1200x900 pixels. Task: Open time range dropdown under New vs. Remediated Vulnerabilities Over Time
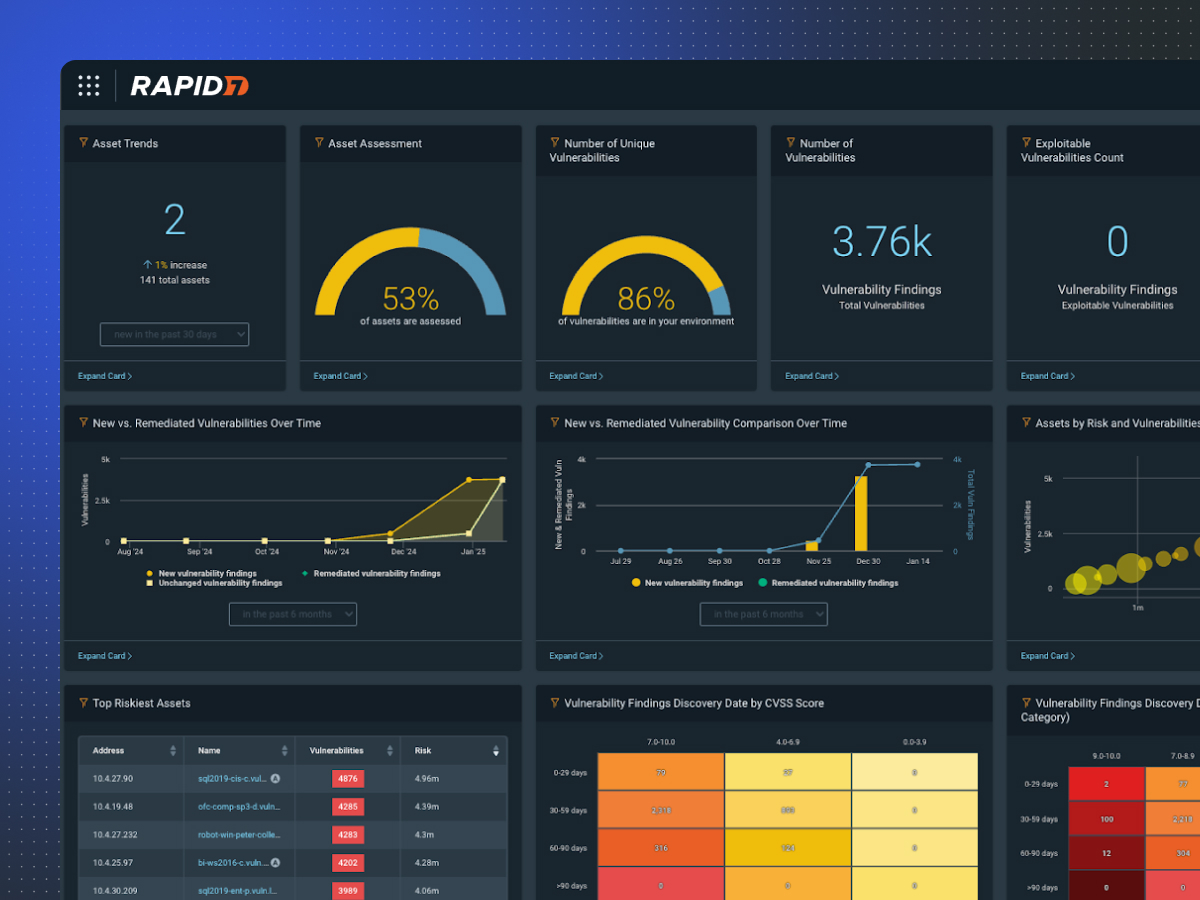pos(292,614)
